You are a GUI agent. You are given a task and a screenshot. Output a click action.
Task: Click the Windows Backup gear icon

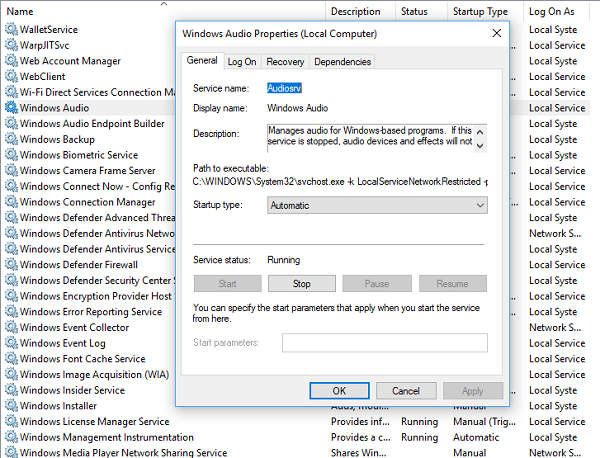click(11, 139)
